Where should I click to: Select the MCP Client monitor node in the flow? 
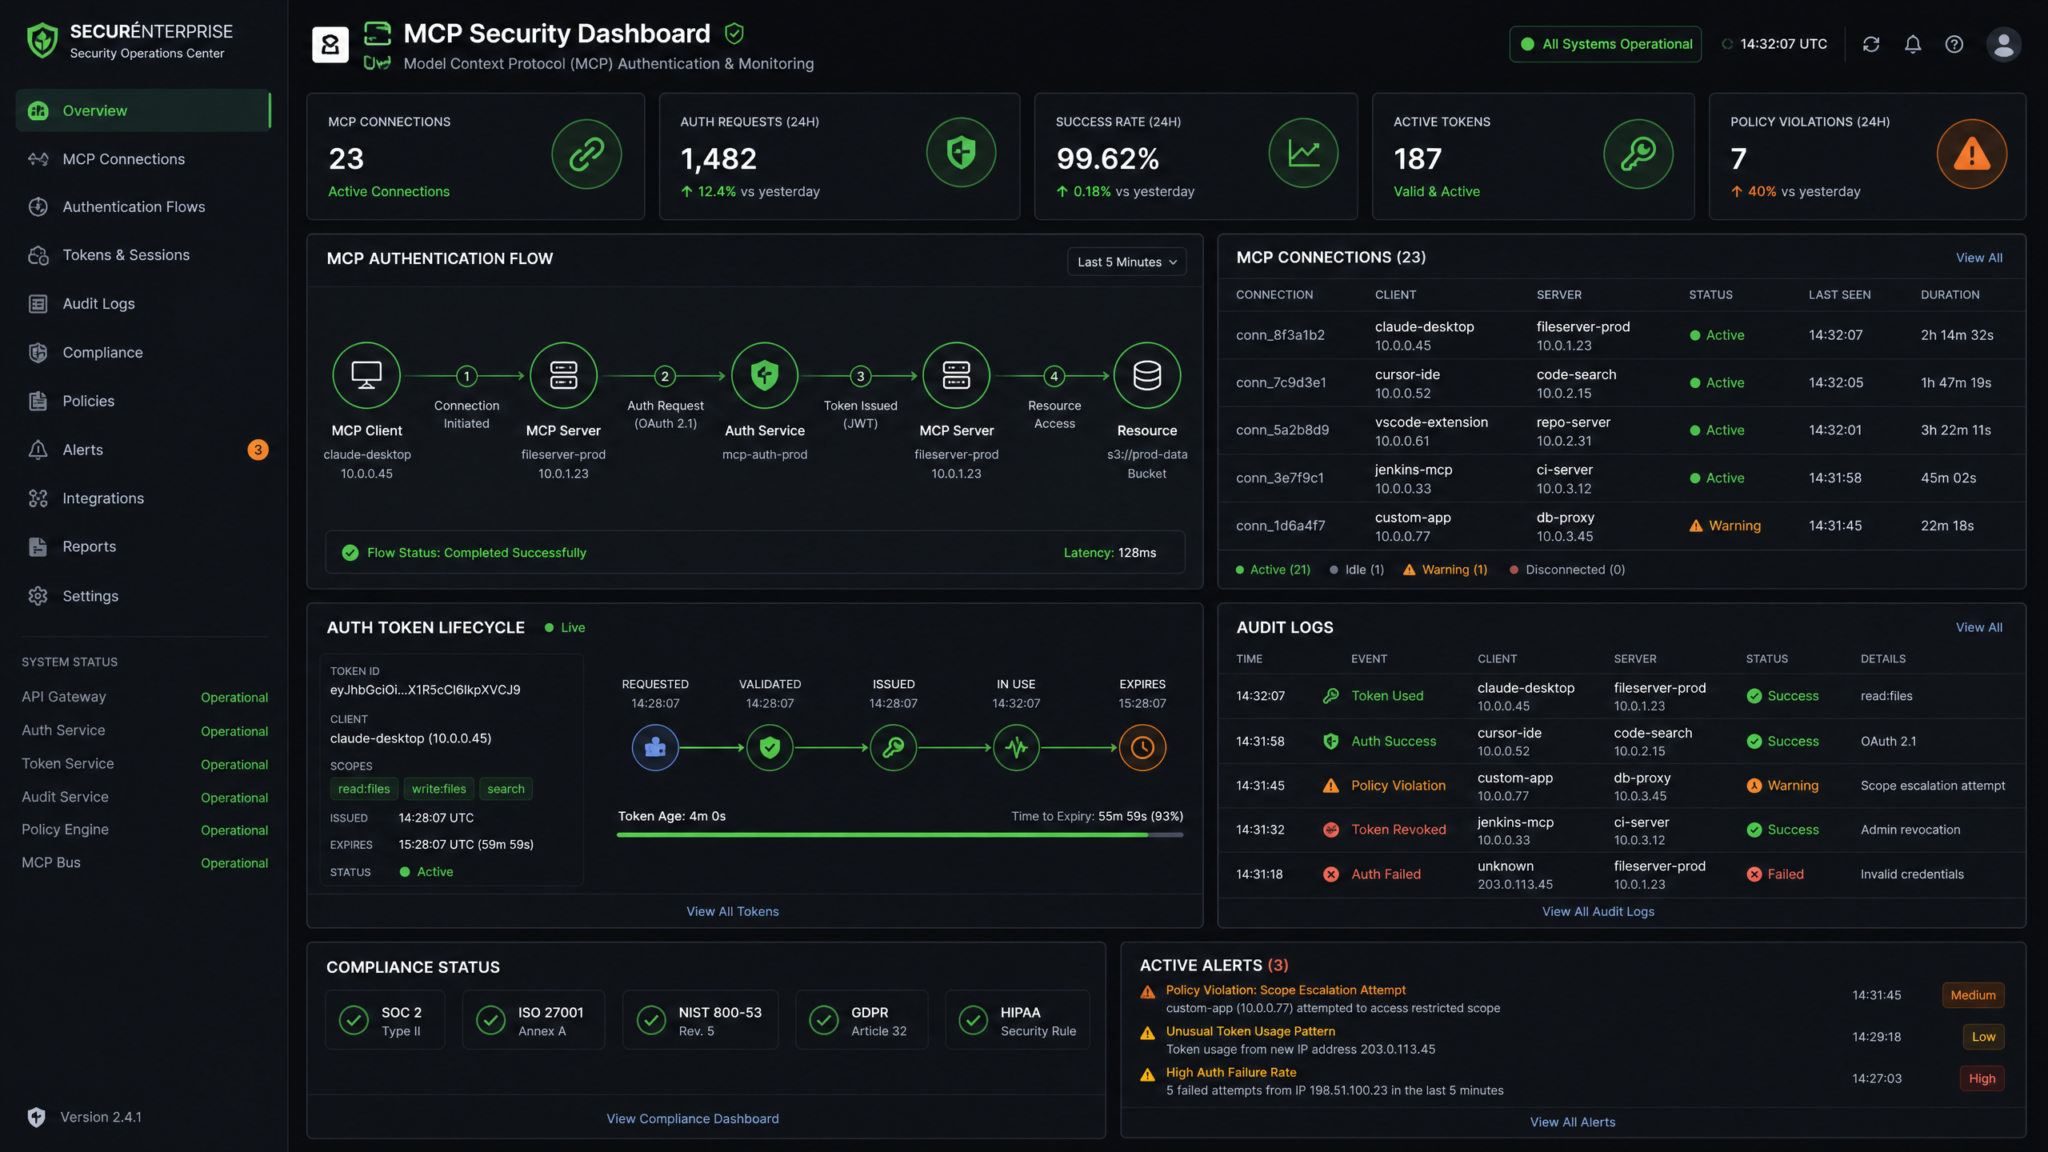(x=366, y=376)
